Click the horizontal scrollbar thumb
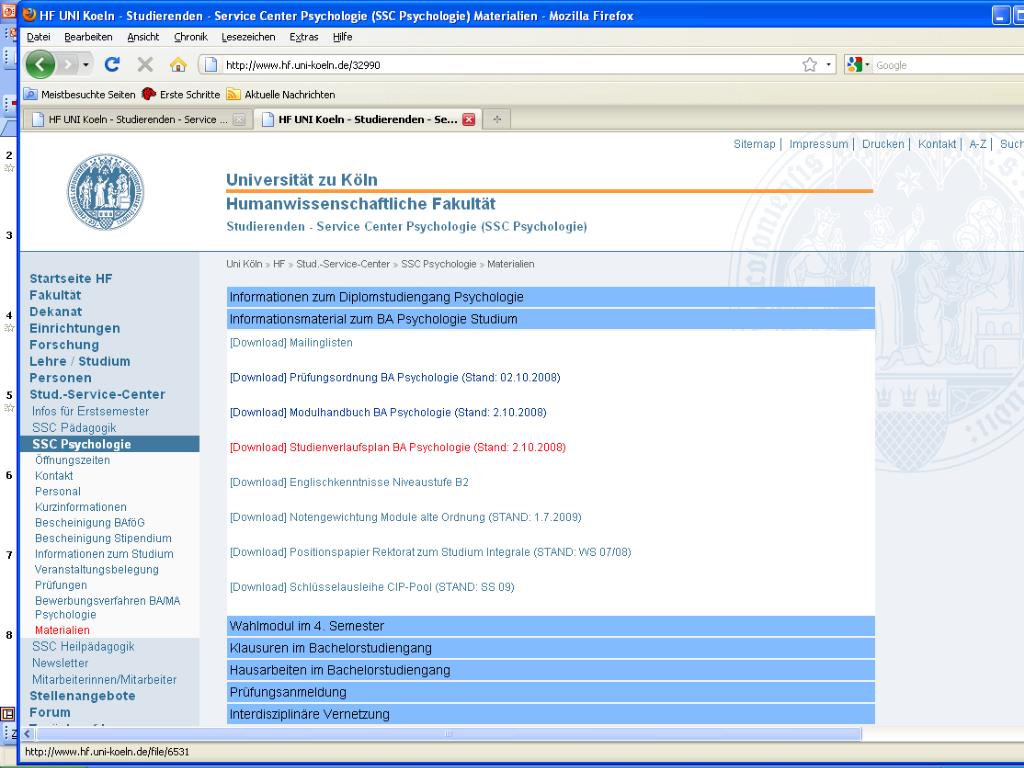 point(448,733)
